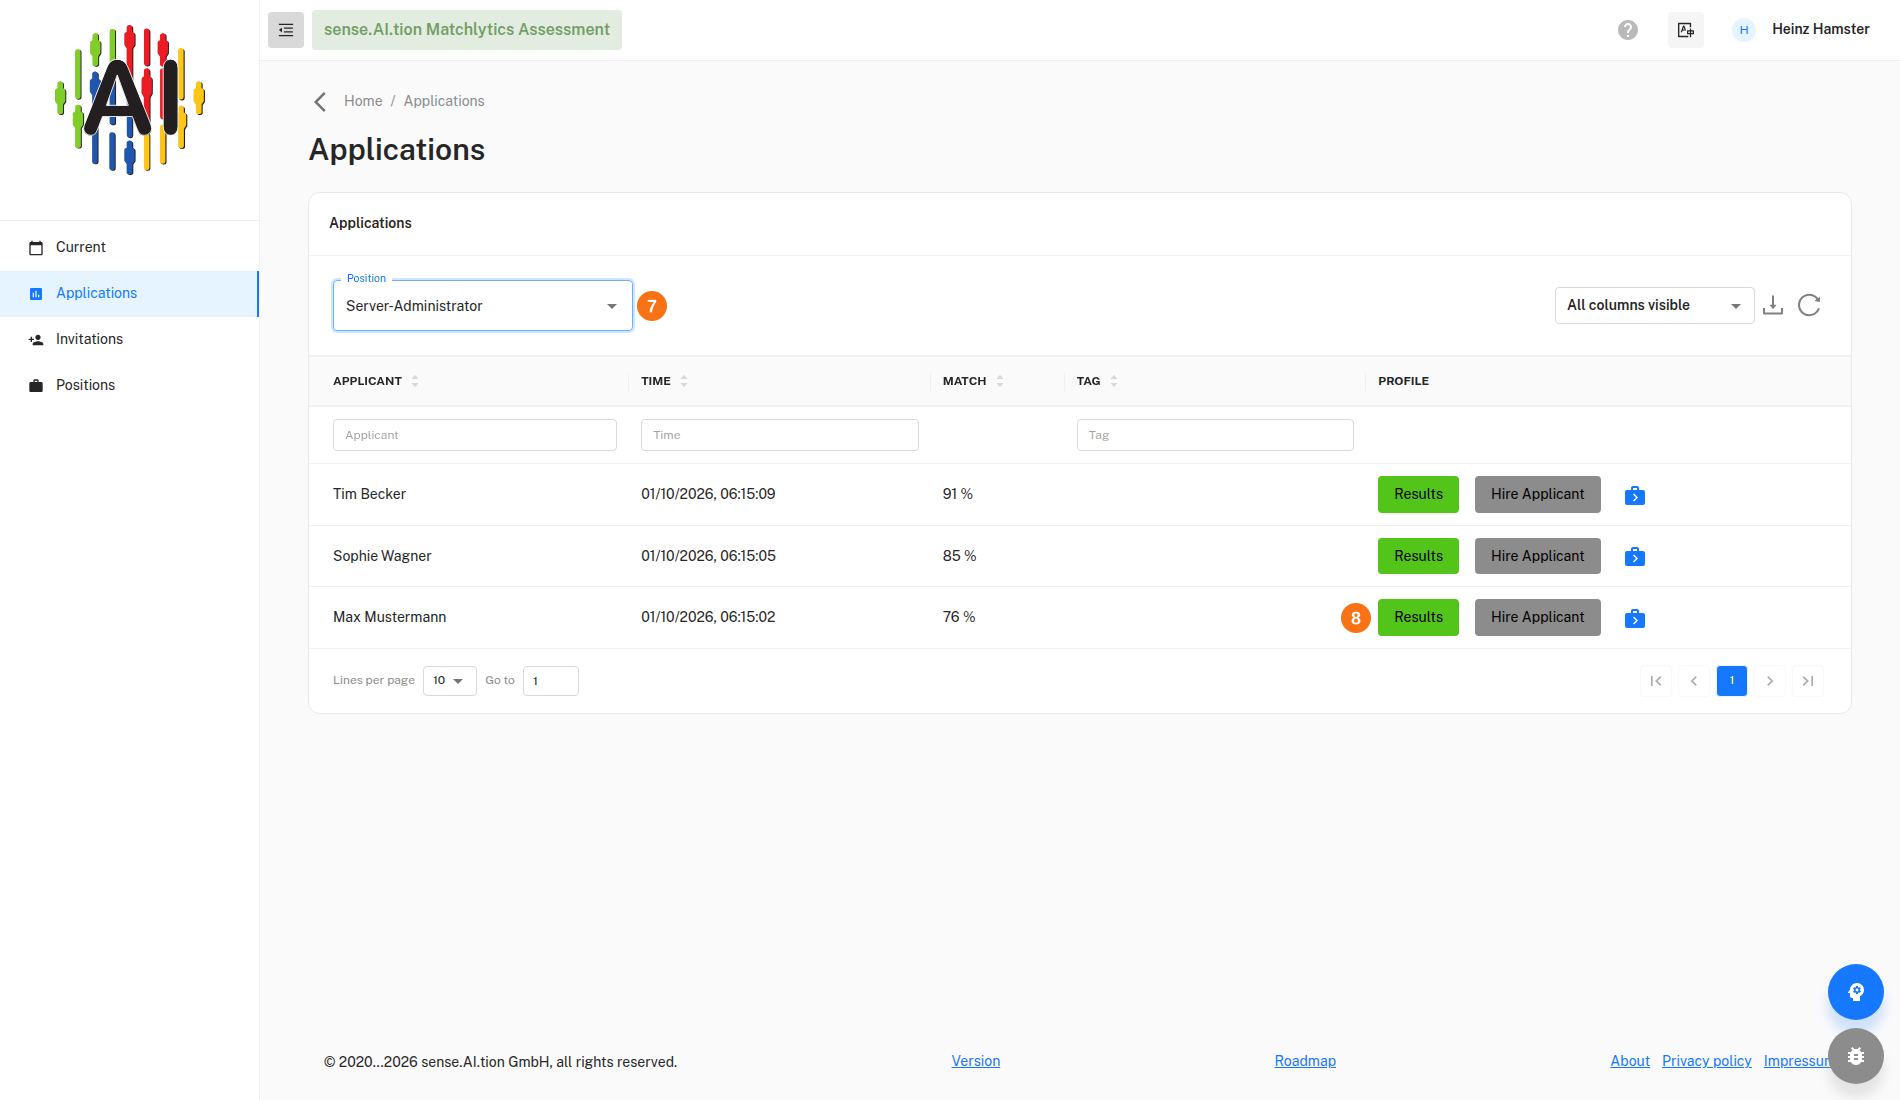Open Positions in the sidebar

click(x=130, y=385)
